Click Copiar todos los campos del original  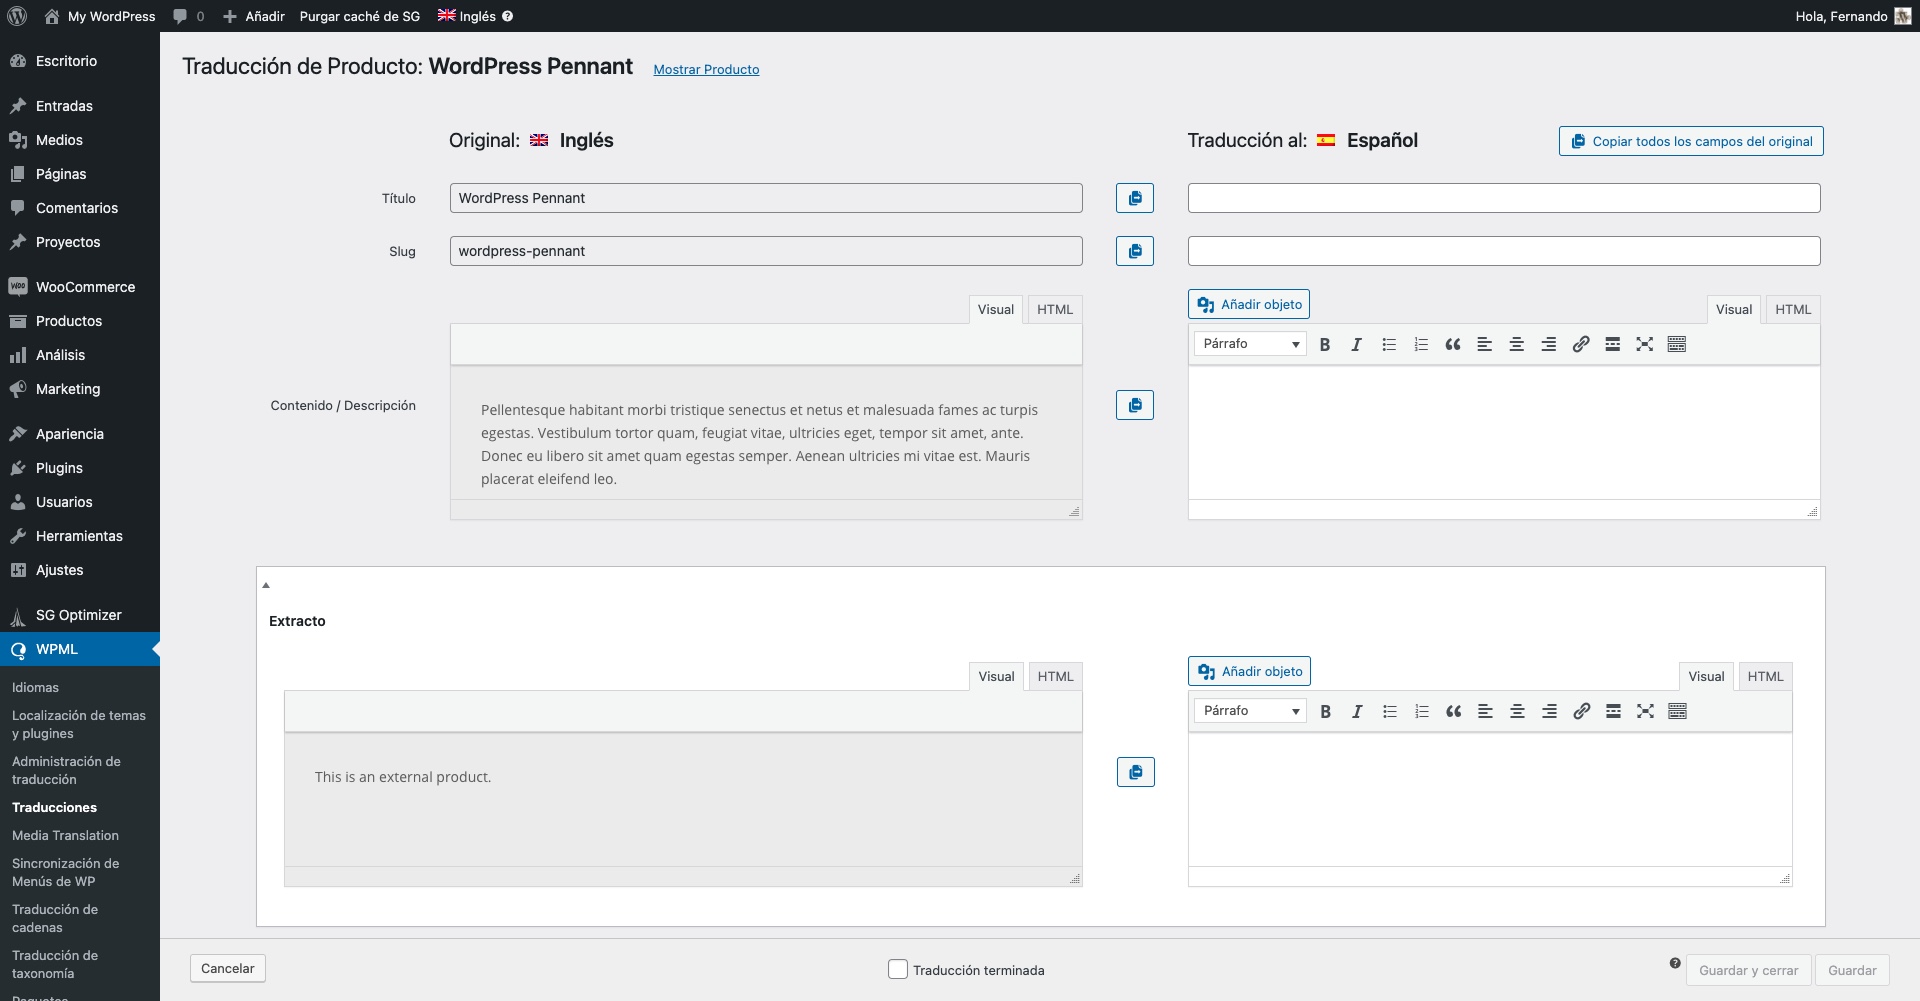pyautogui.click(x=1690, y=141)
